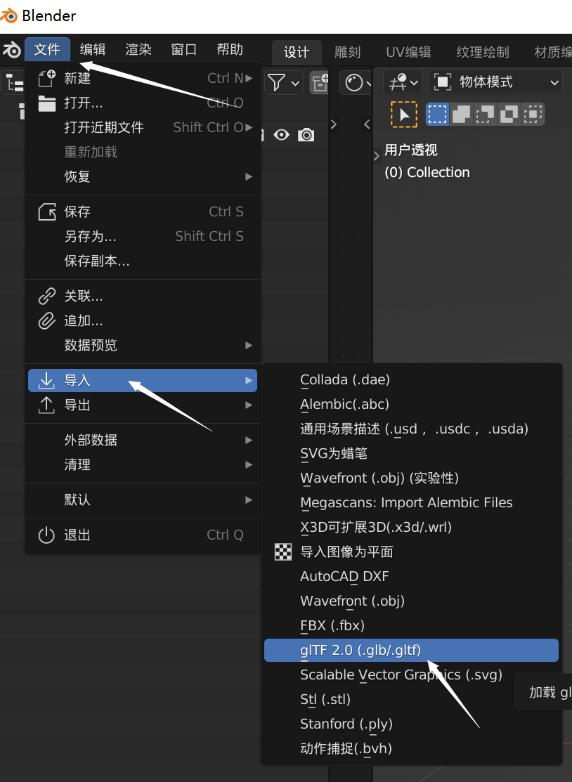Open the editor type dropdown in viewport
This screenshot has width=572, height=782.
[403, 82]
